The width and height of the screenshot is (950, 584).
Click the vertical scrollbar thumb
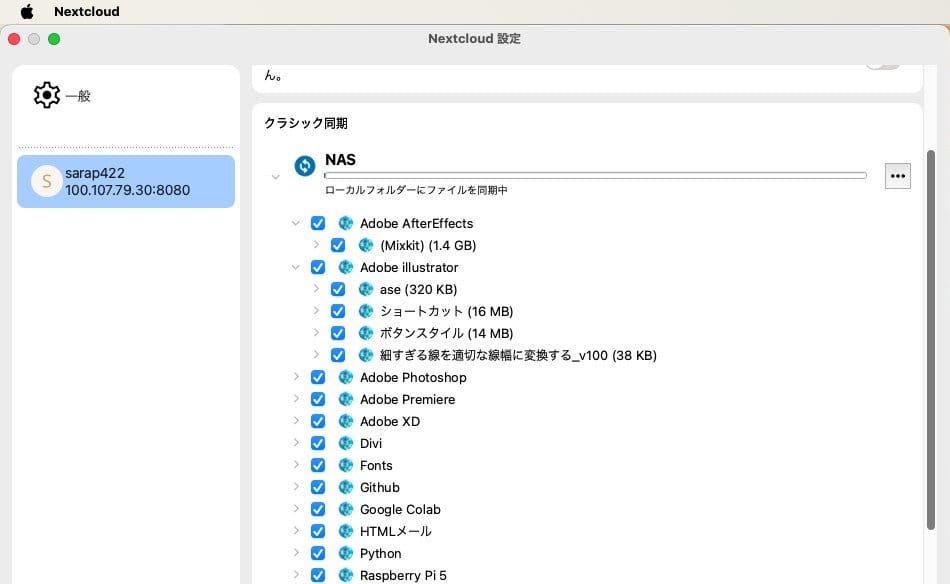pyautogui.click(x=931, y=339)
